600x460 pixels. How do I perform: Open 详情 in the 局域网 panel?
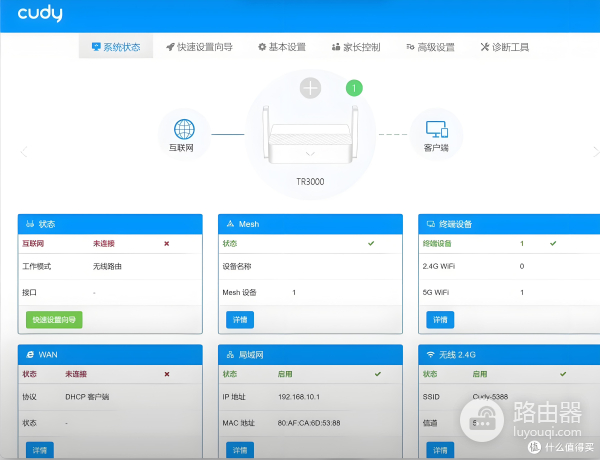[240, 449]
